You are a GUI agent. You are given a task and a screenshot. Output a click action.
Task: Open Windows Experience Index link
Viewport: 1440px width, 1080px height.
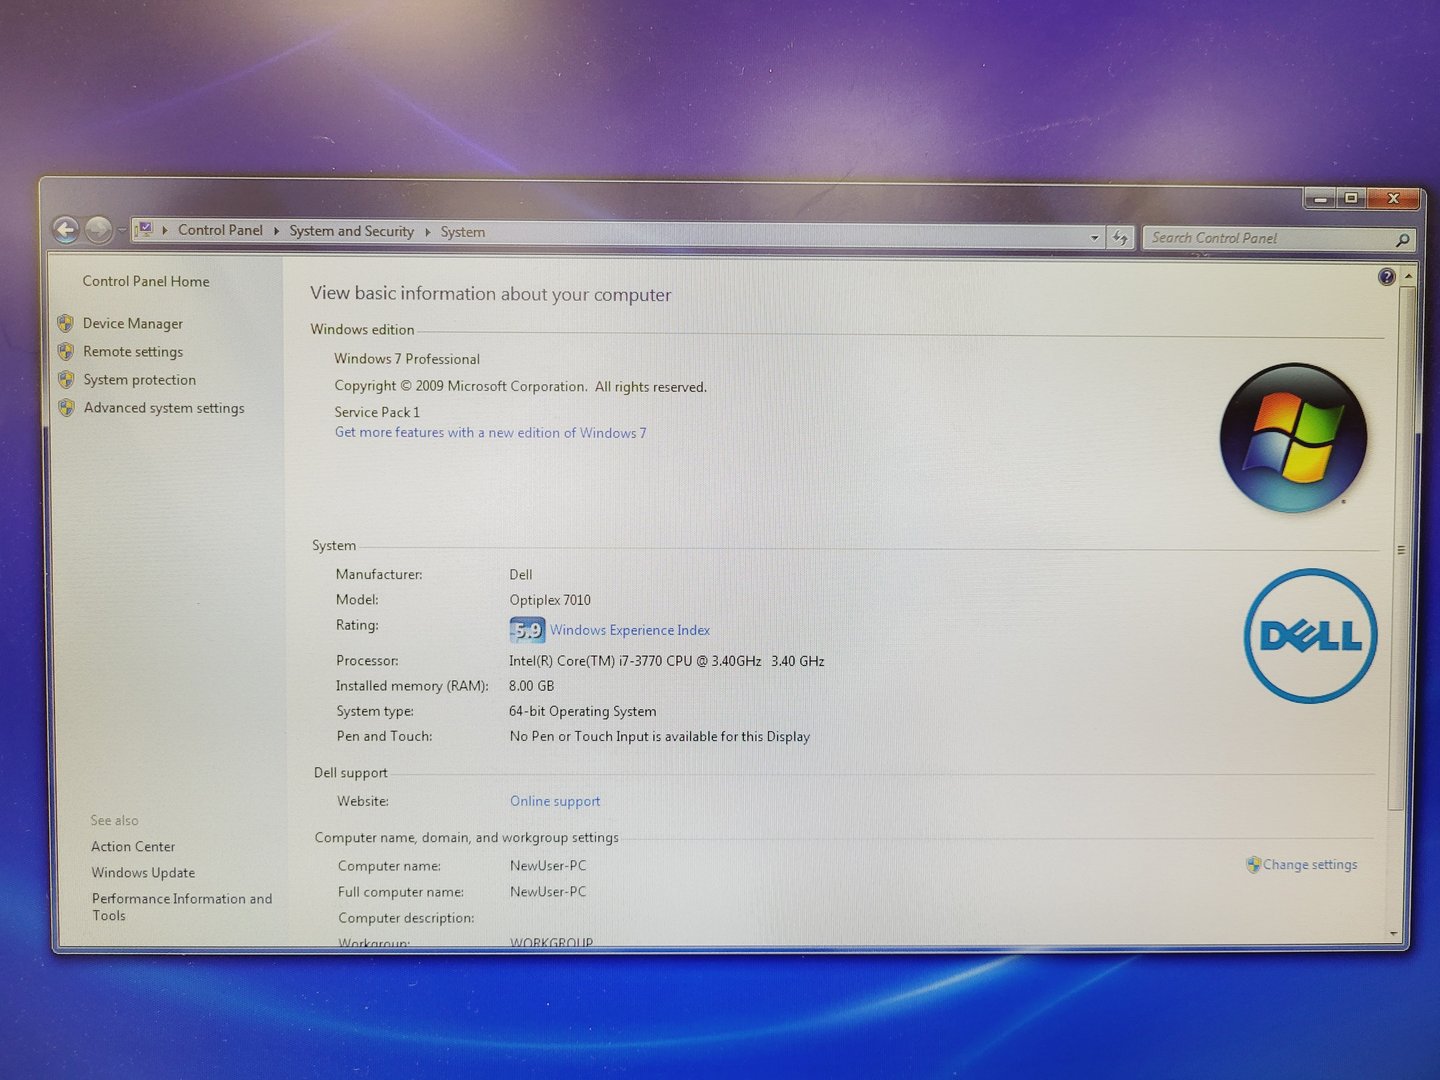coord(630,630)
